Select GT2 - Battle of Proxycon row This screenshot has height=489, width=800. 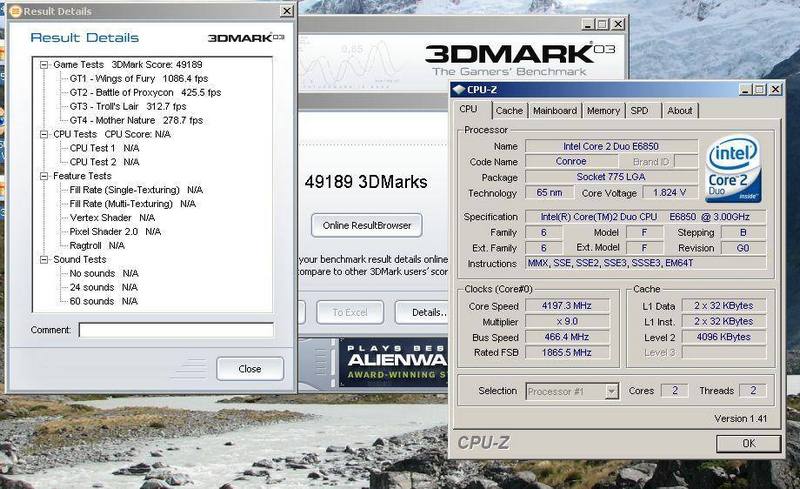point(145,92)
